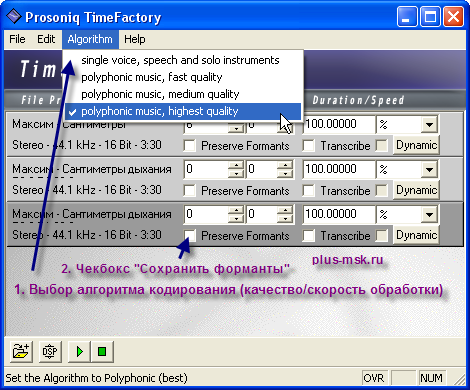Click the Duration/Speed column header

click(358, 100)
